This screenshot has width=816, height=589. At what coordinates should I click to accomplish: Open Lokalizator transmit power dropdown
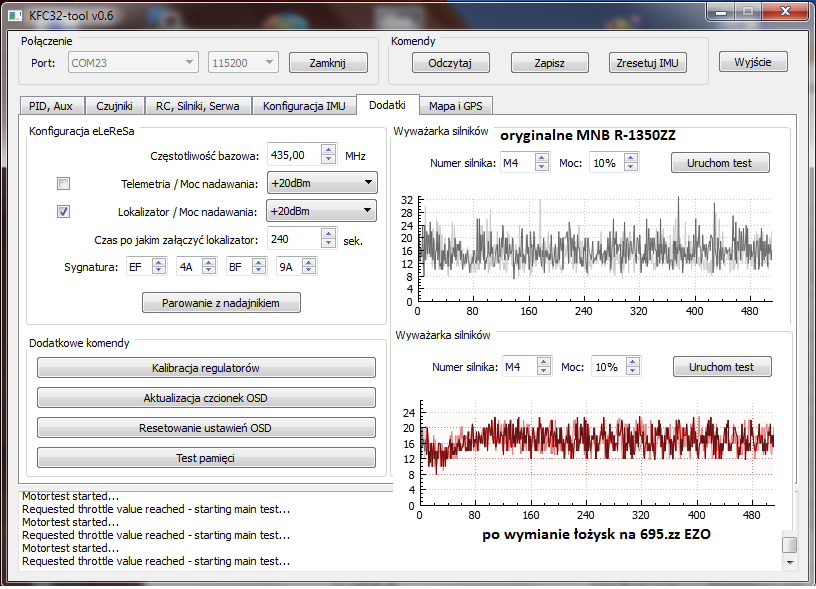(x=321, y=211)
